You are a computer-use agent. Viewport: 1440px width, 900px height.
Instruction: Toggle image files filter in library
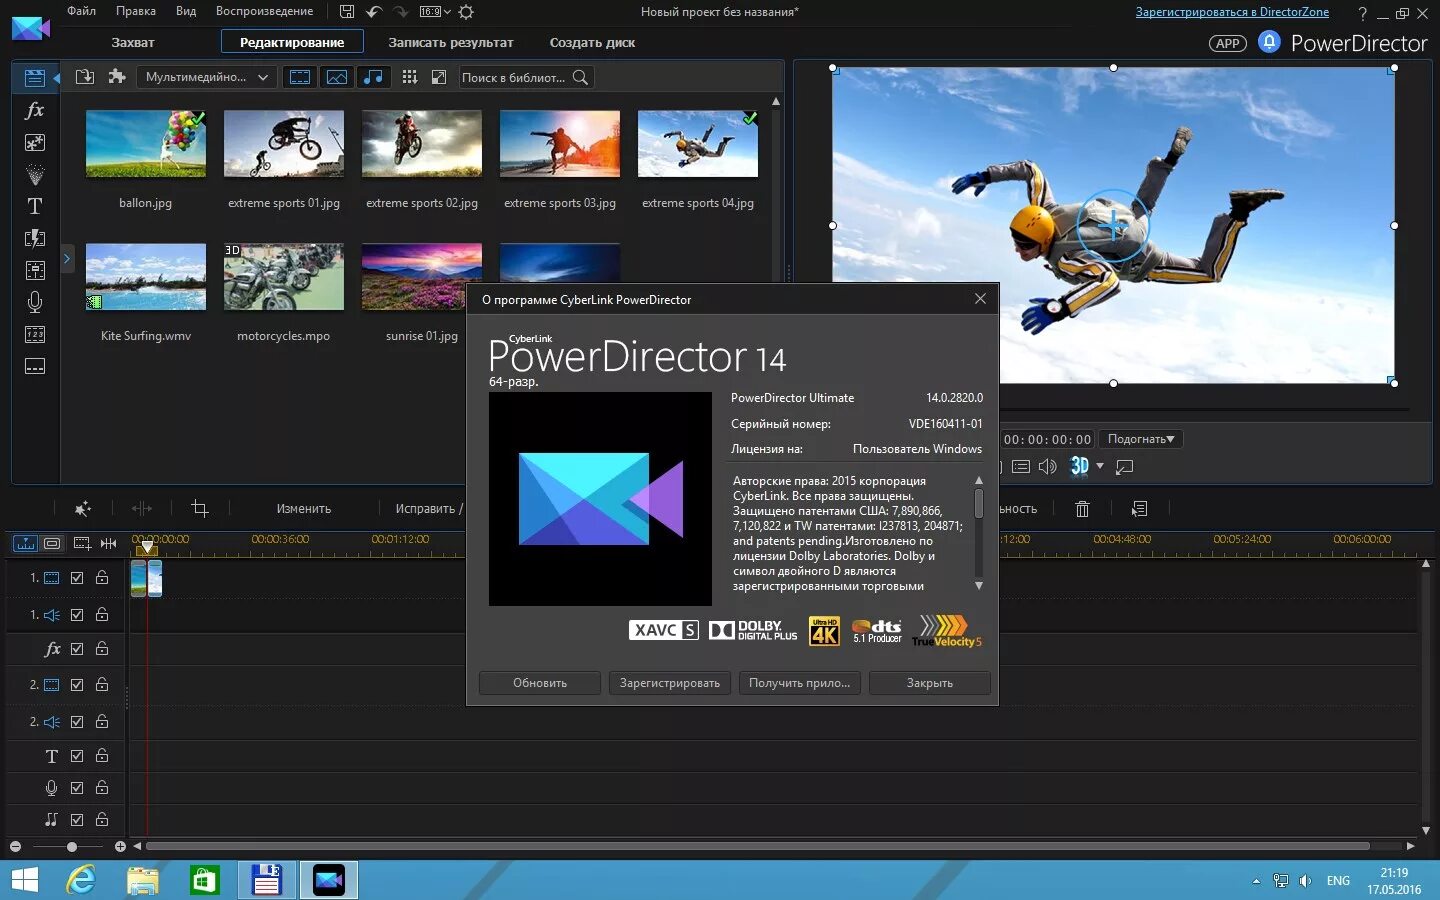(x=337, y=77)
